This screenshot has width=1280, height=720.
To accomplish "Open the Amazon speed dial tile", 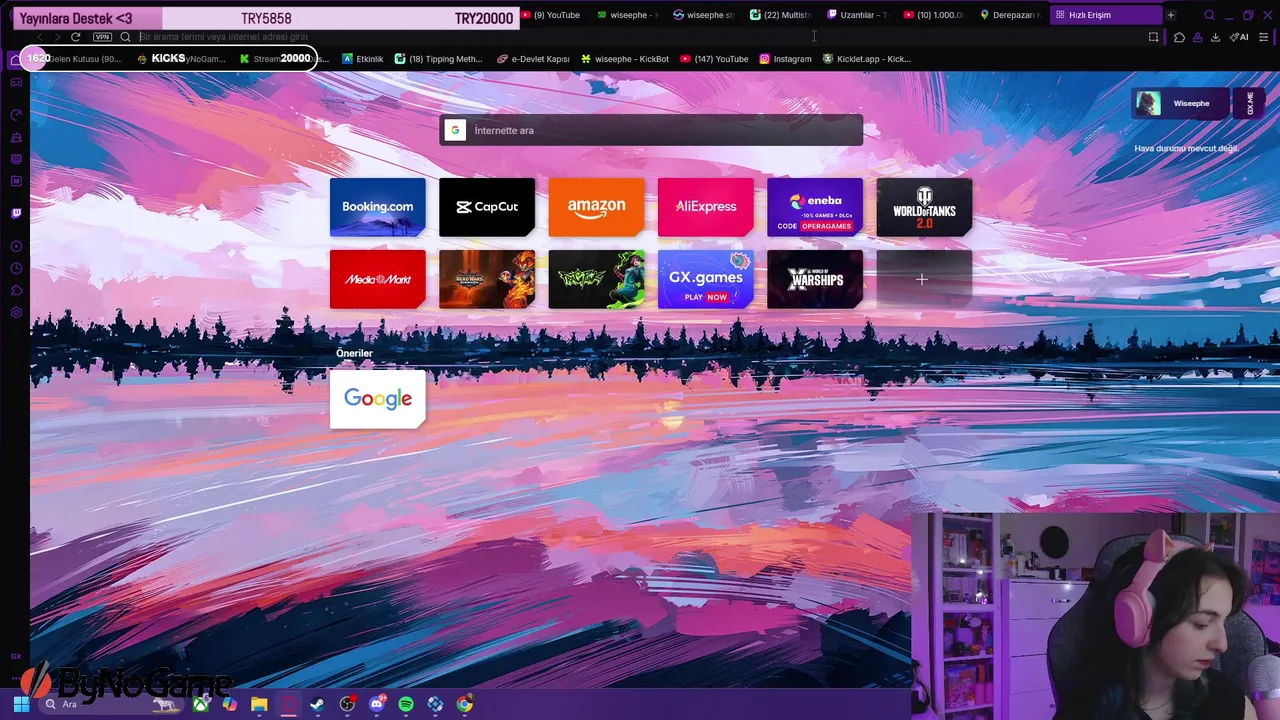I will point(596,207).
